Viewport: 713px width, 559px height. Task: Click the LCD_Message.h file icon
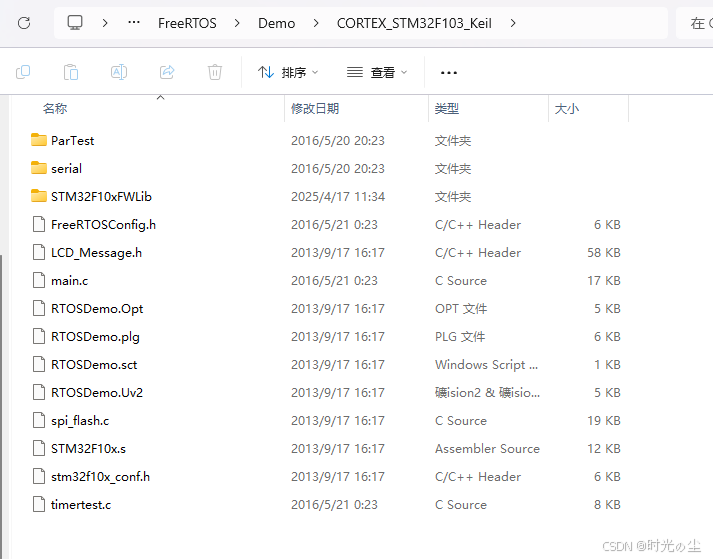[39, 252]
